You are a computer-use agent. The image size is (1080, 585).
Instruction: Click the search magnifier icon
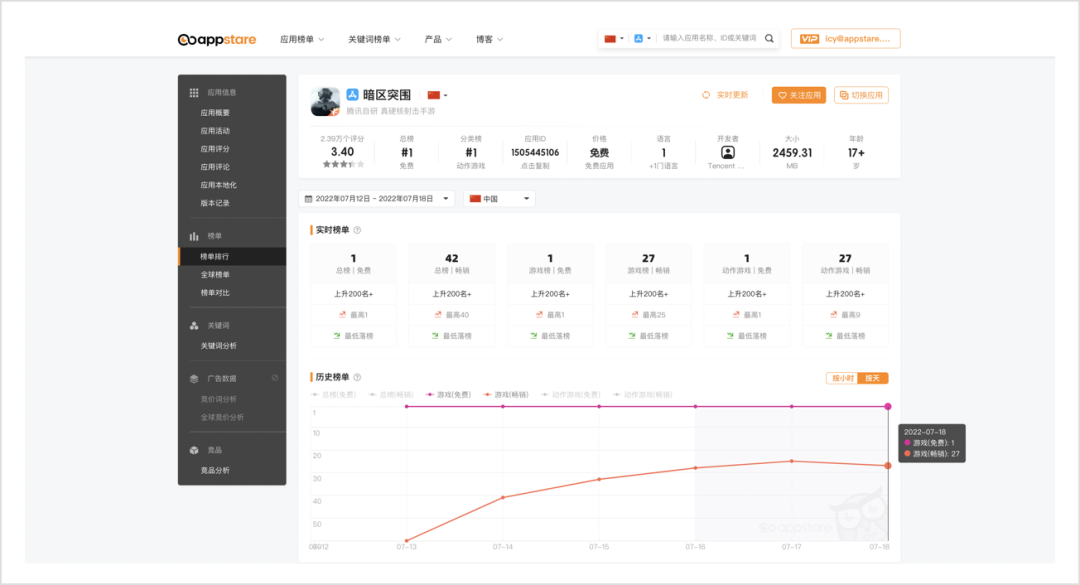[x=769, y=38]
